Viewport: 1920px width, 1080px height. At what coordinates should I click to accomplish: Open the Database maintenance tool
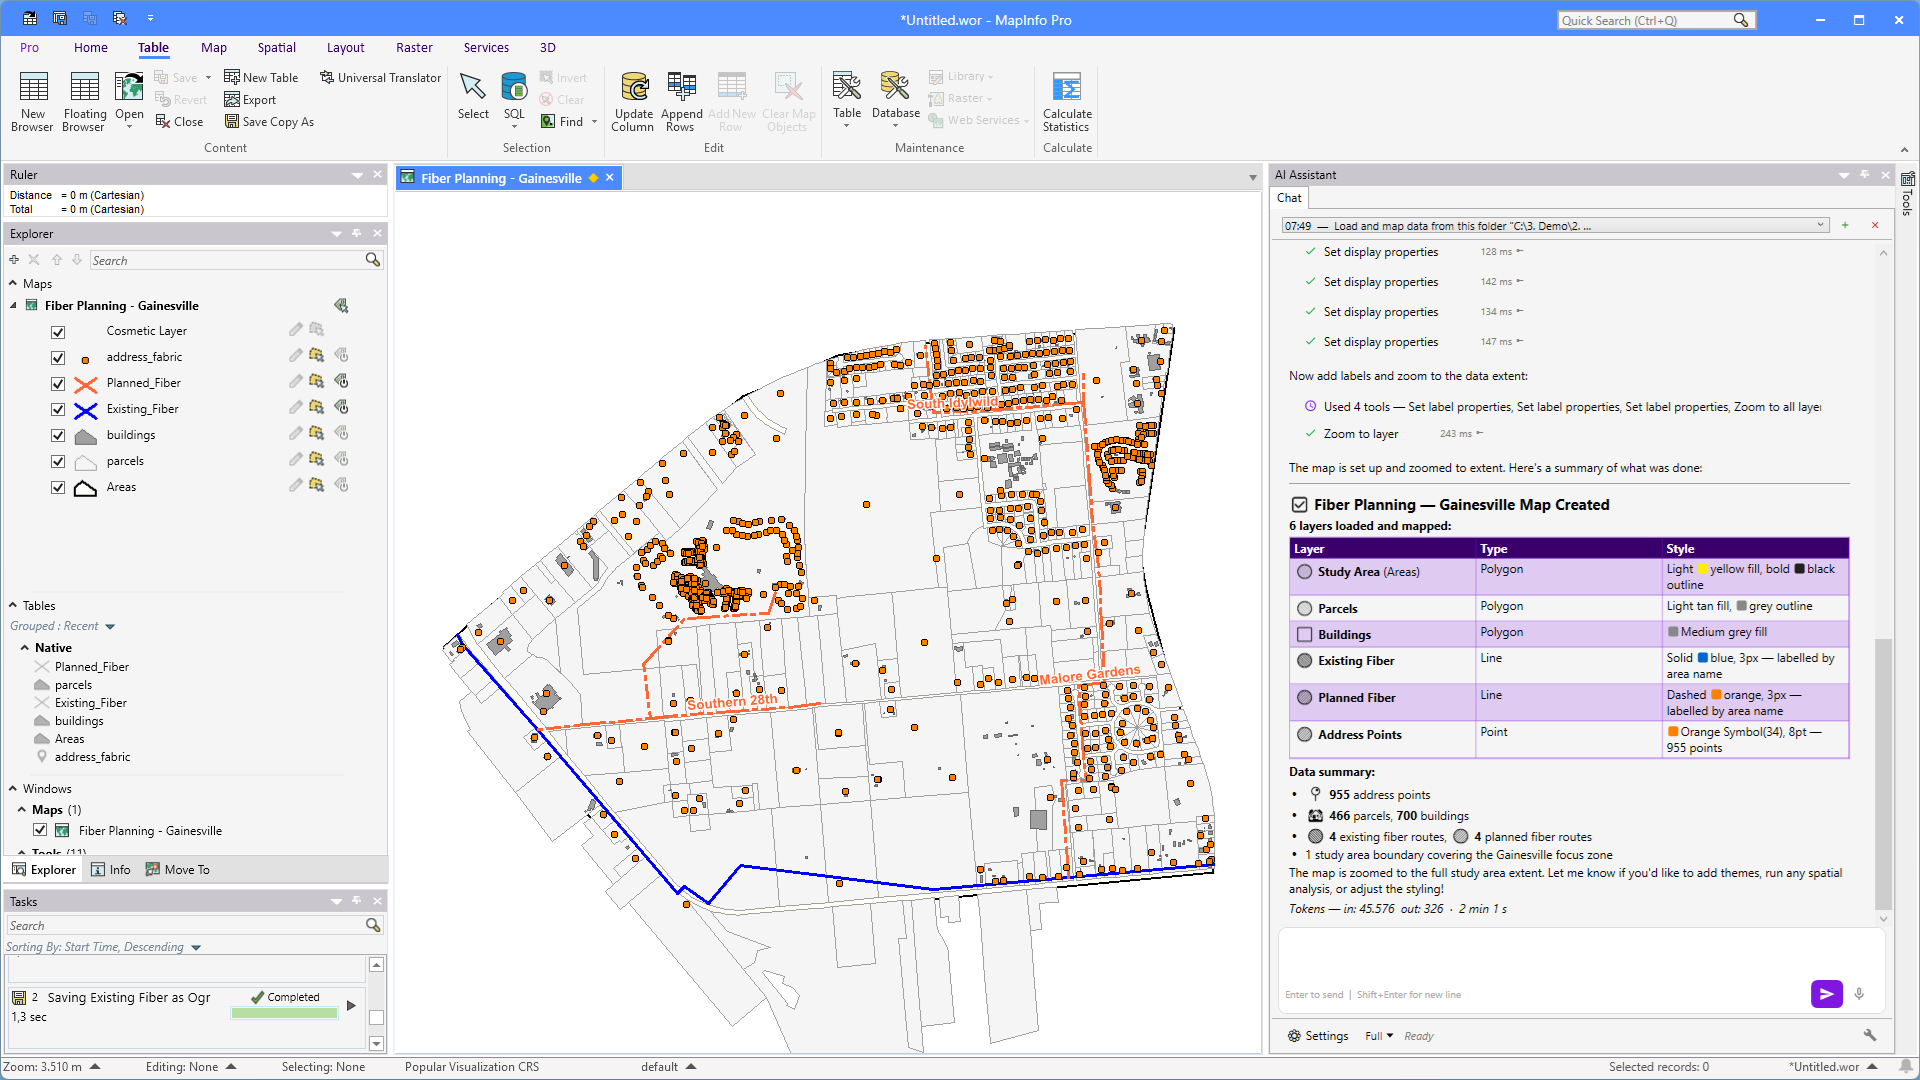click(895, 98)
